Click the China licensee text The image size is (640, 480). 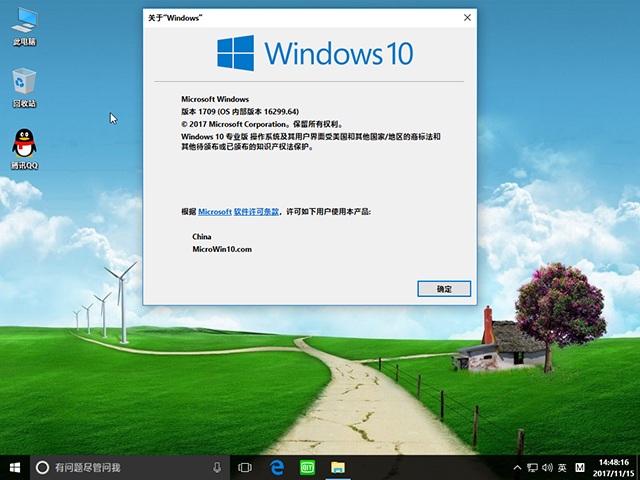coord(202,236)
